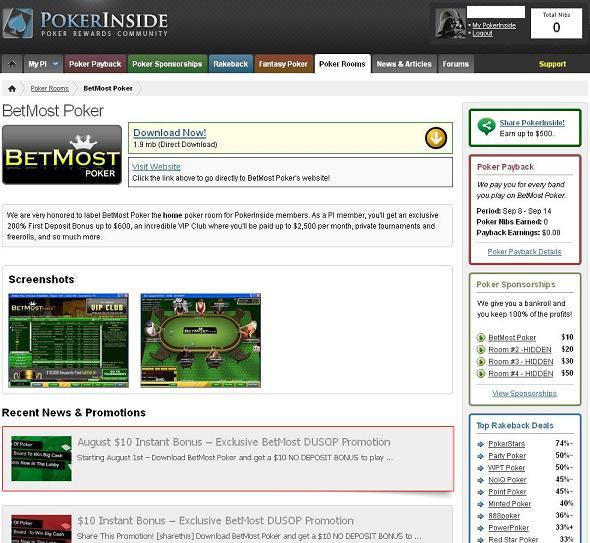
Task: Click arrow icon beside PokerStars rakeback
Action: click(x=481, y=444)
